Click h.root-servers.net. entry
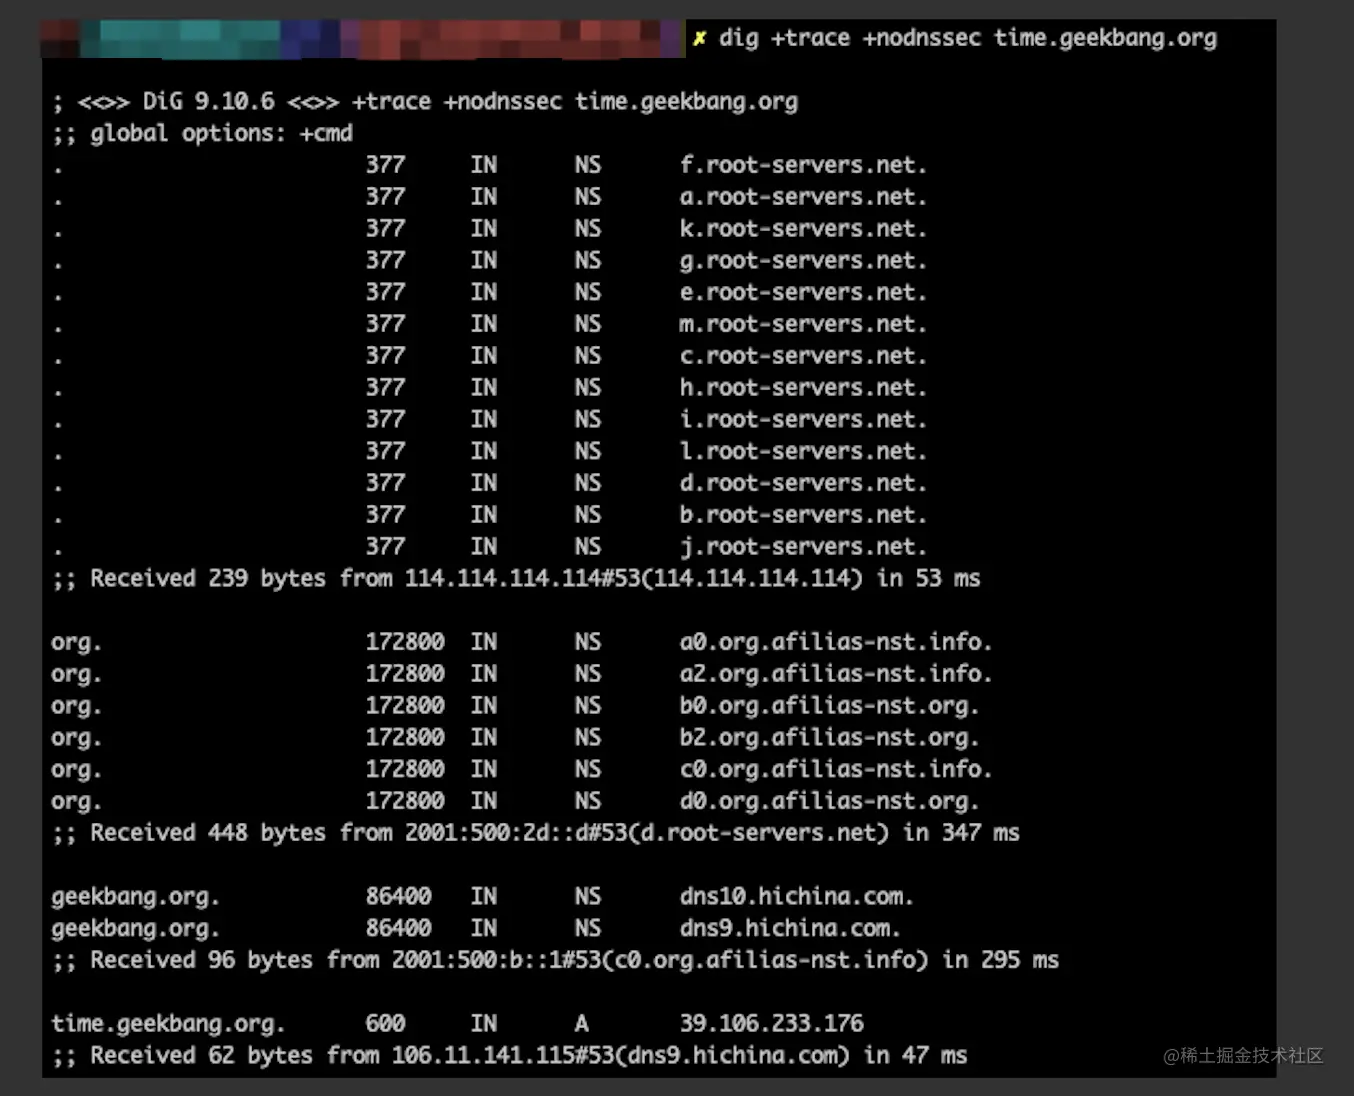The width and height of the screenshot is (1354, 1096). tap(803, 388)
